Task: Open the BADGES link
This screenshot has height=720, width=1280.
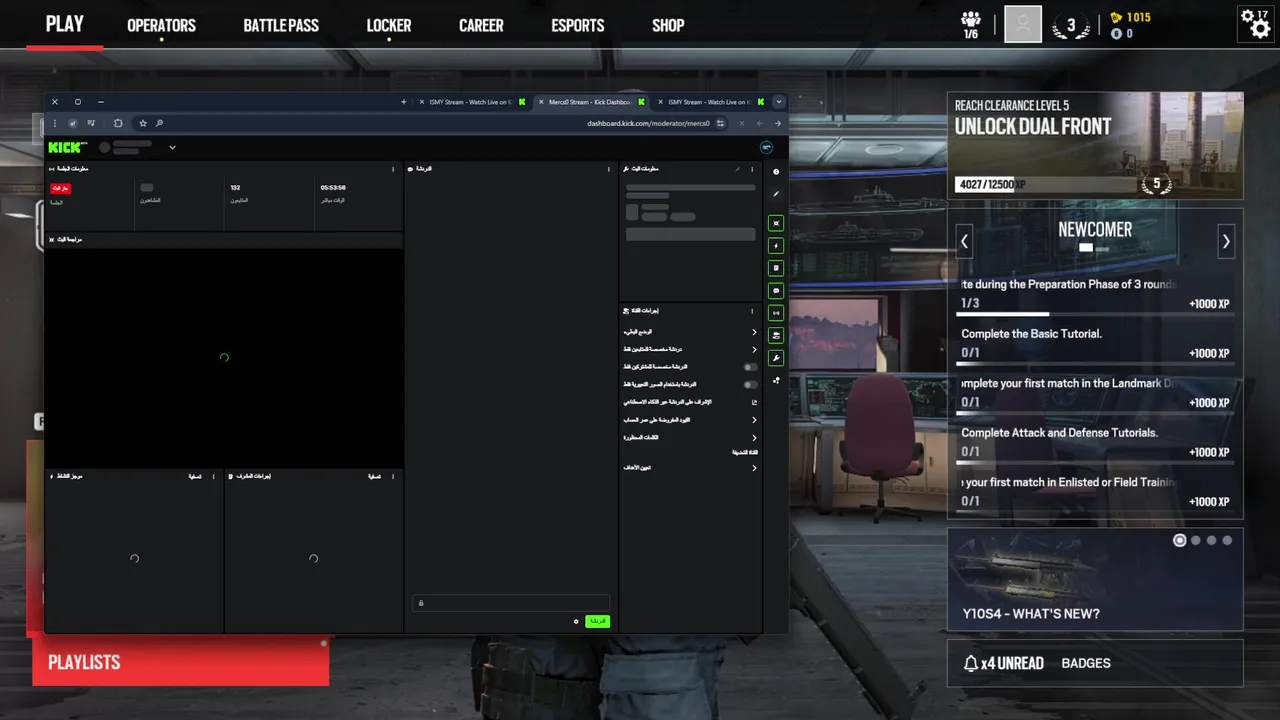Action: pos(1086,663)
